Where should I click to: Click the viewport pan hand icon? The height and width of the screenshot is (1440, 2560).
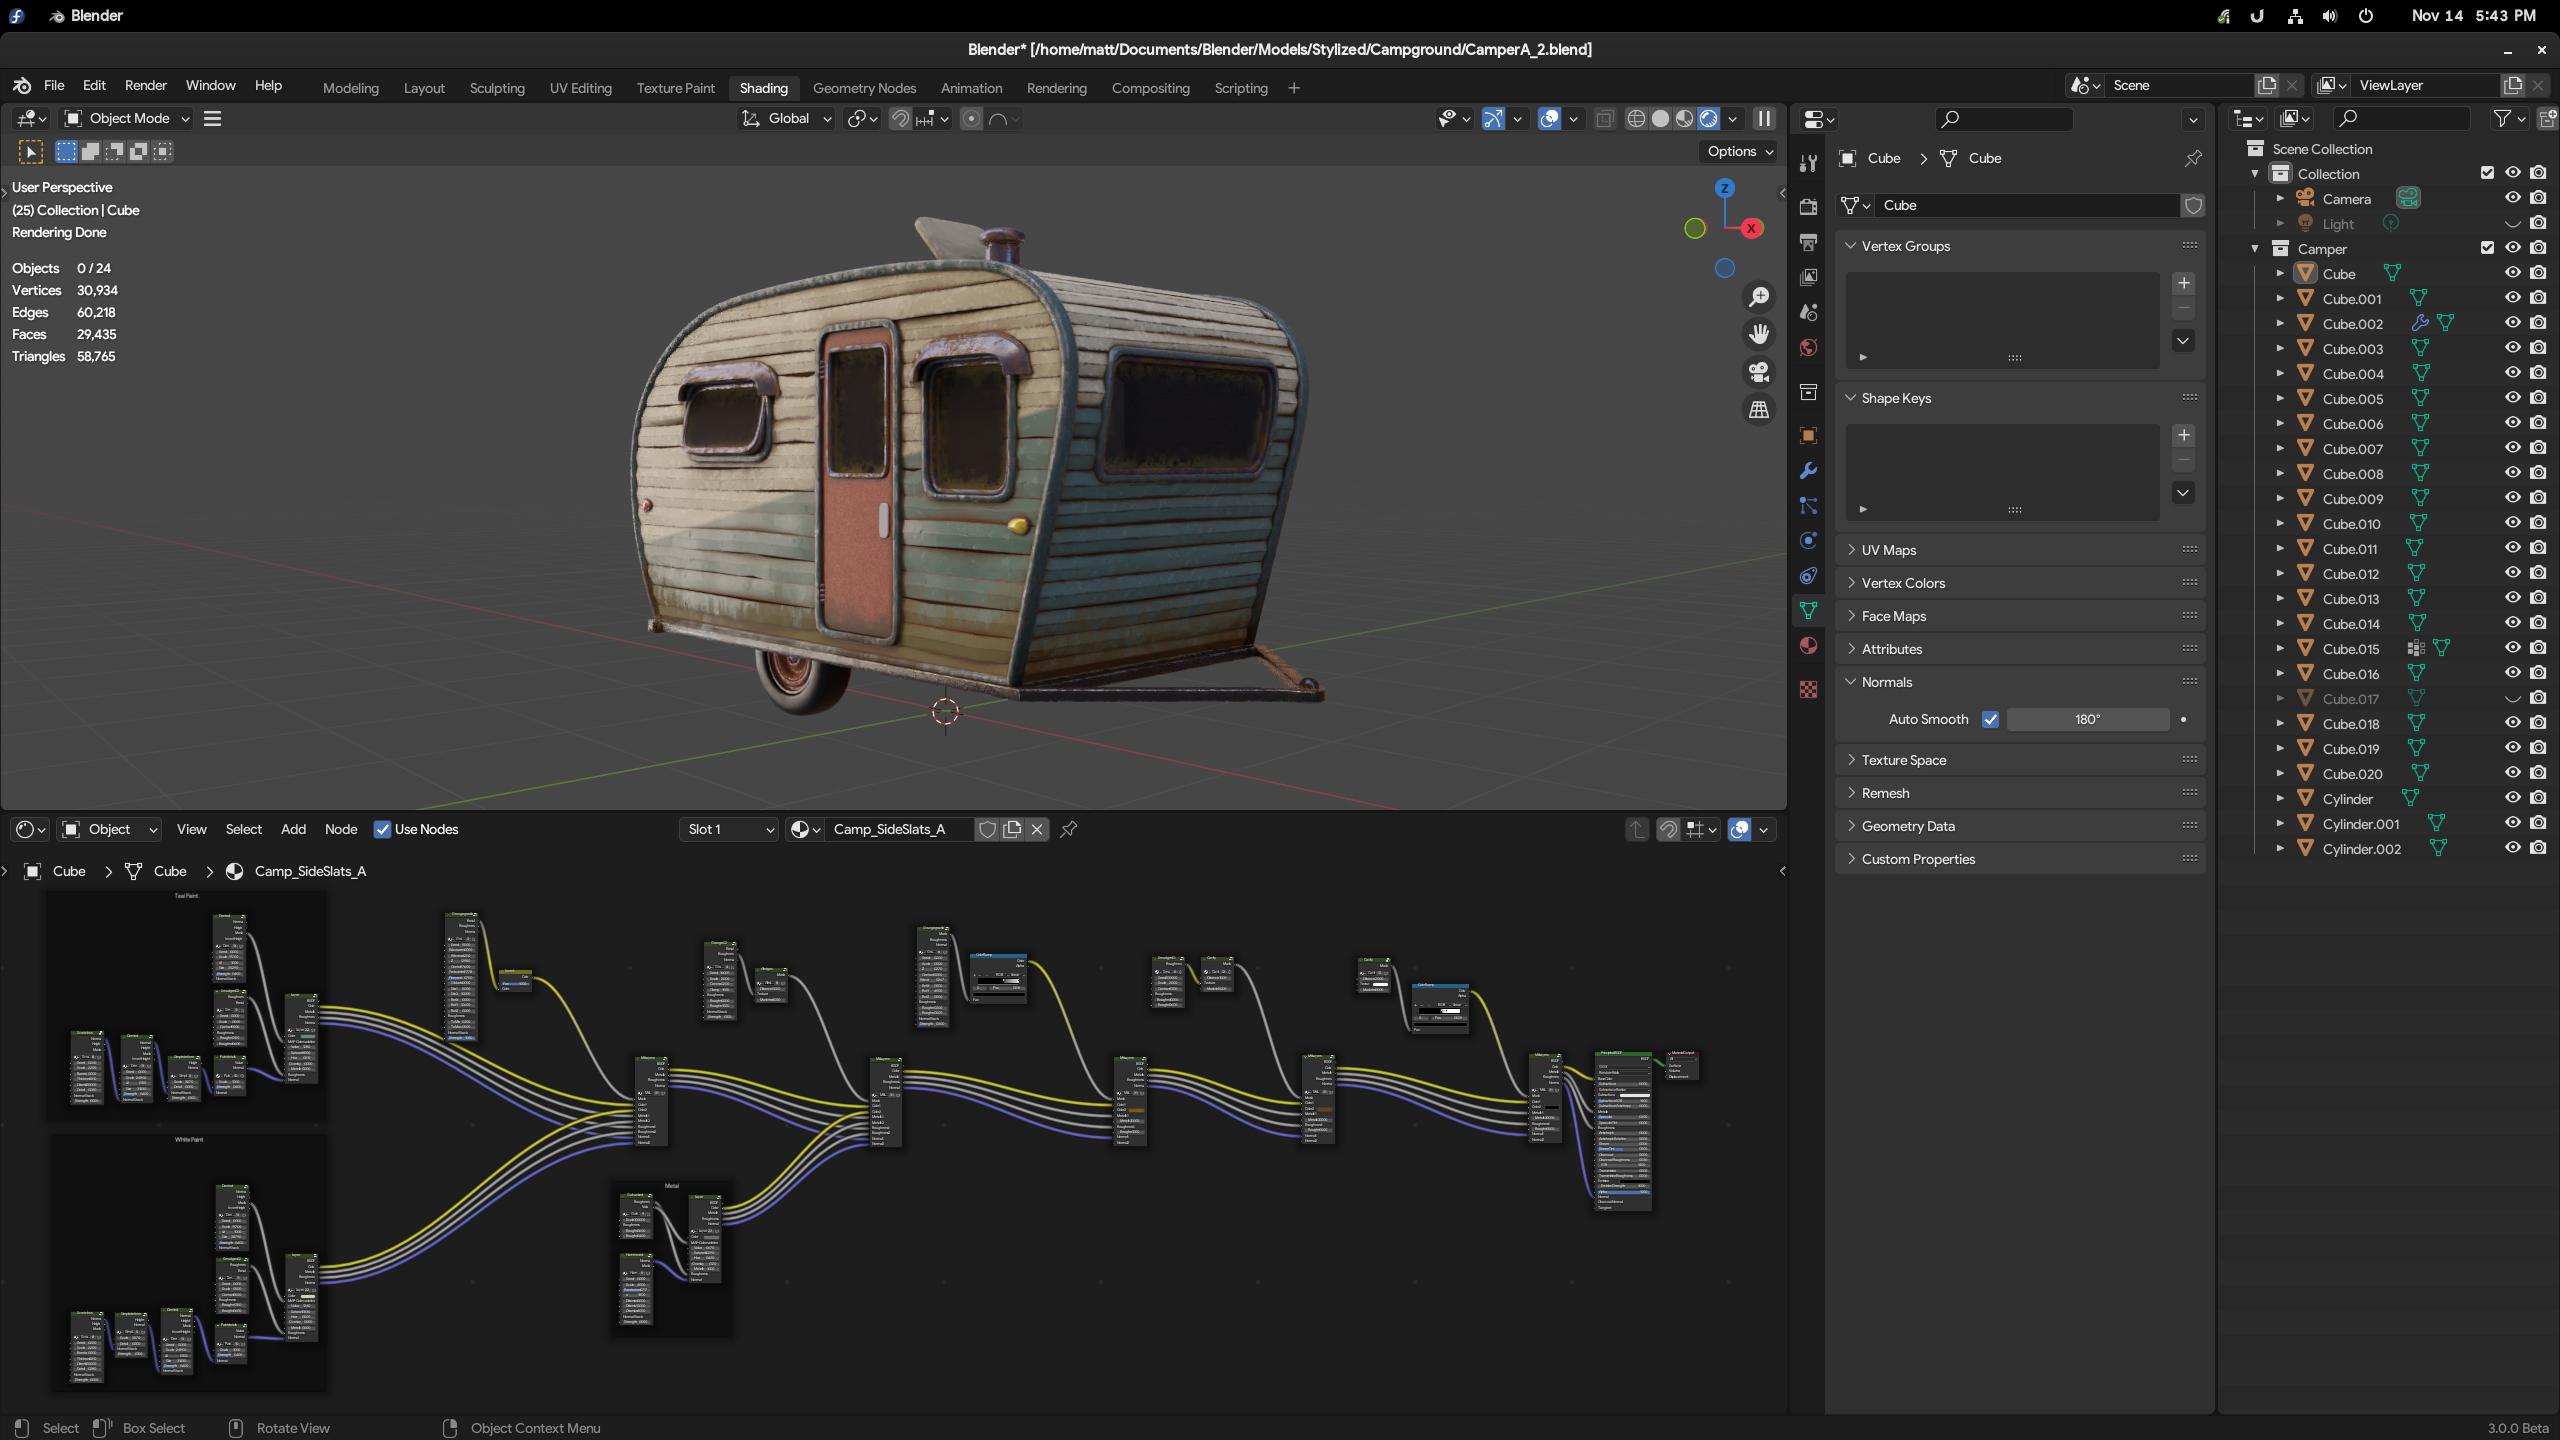pyautogui.click(x=1759, y=334)
